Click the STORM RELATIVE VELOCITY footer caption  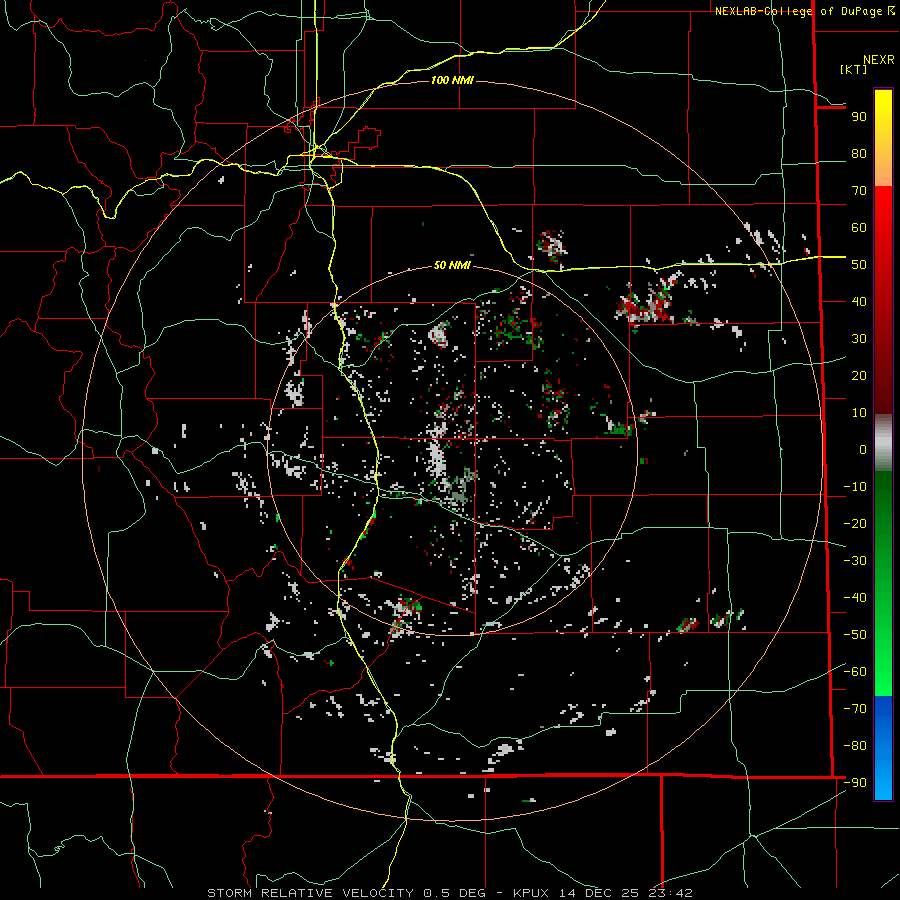coord(449,893)
